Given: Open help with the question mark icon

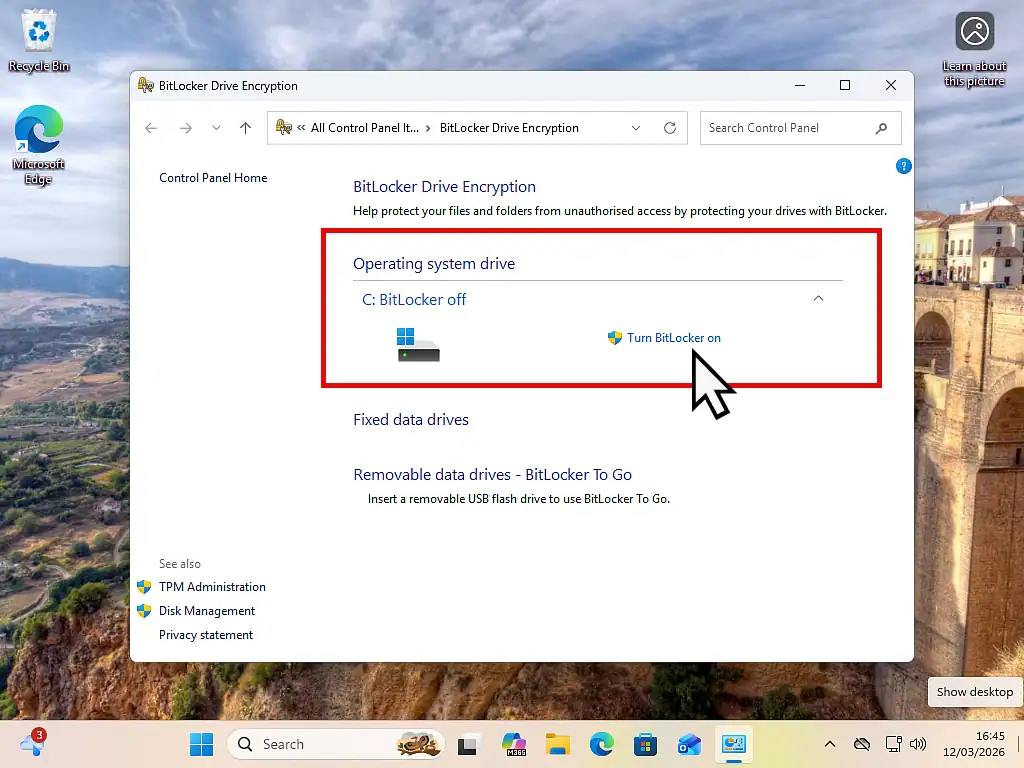Looking at the screenshot, I should click(x=903, y=165).
